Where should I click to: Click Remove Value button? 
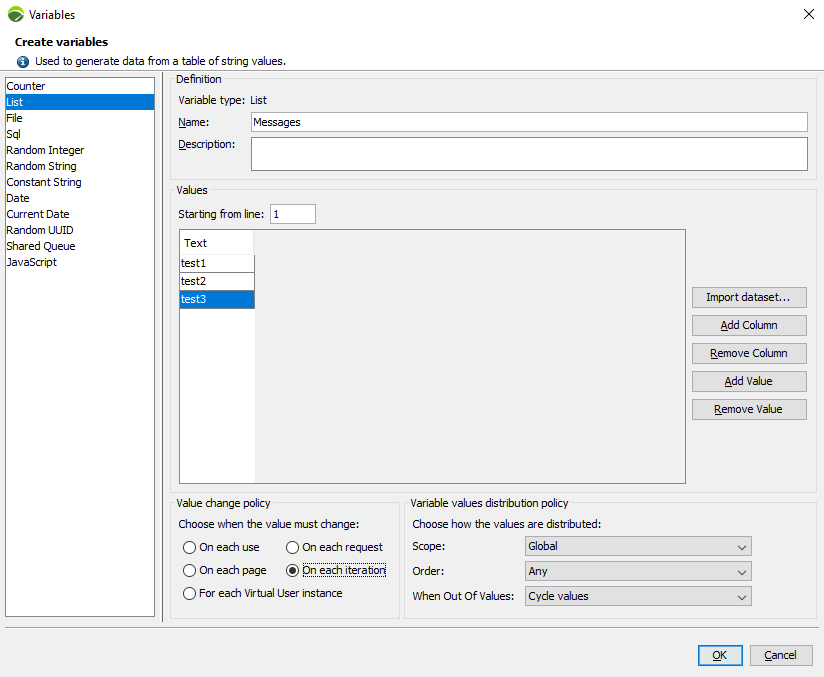pyautogui.click(x=748, y=409)
